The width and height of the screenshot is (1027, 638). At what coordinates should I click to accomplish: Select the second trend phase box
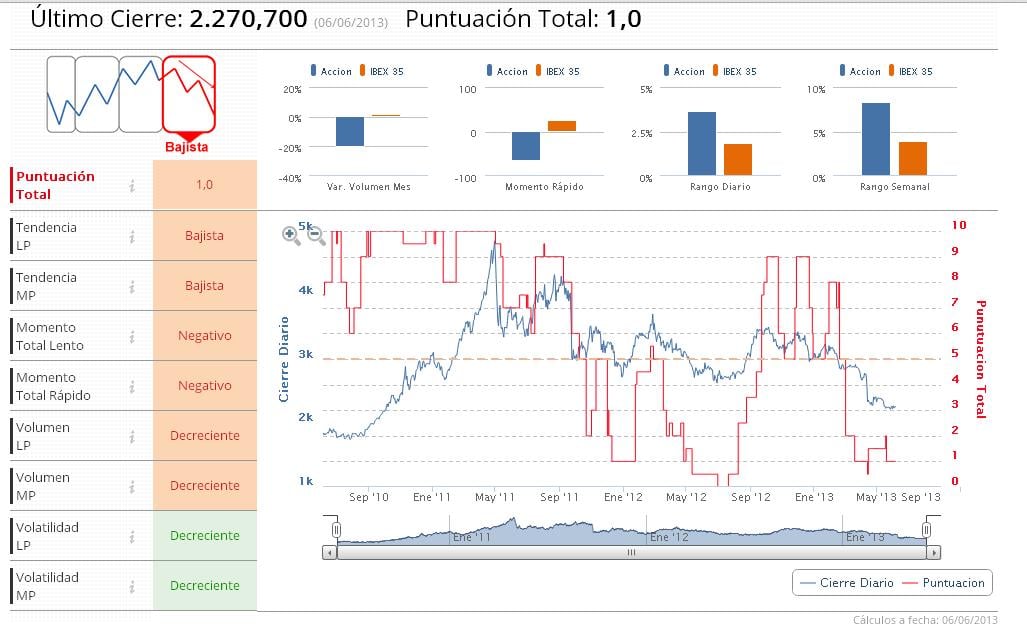pyautogui.click(x=97, y=94)
